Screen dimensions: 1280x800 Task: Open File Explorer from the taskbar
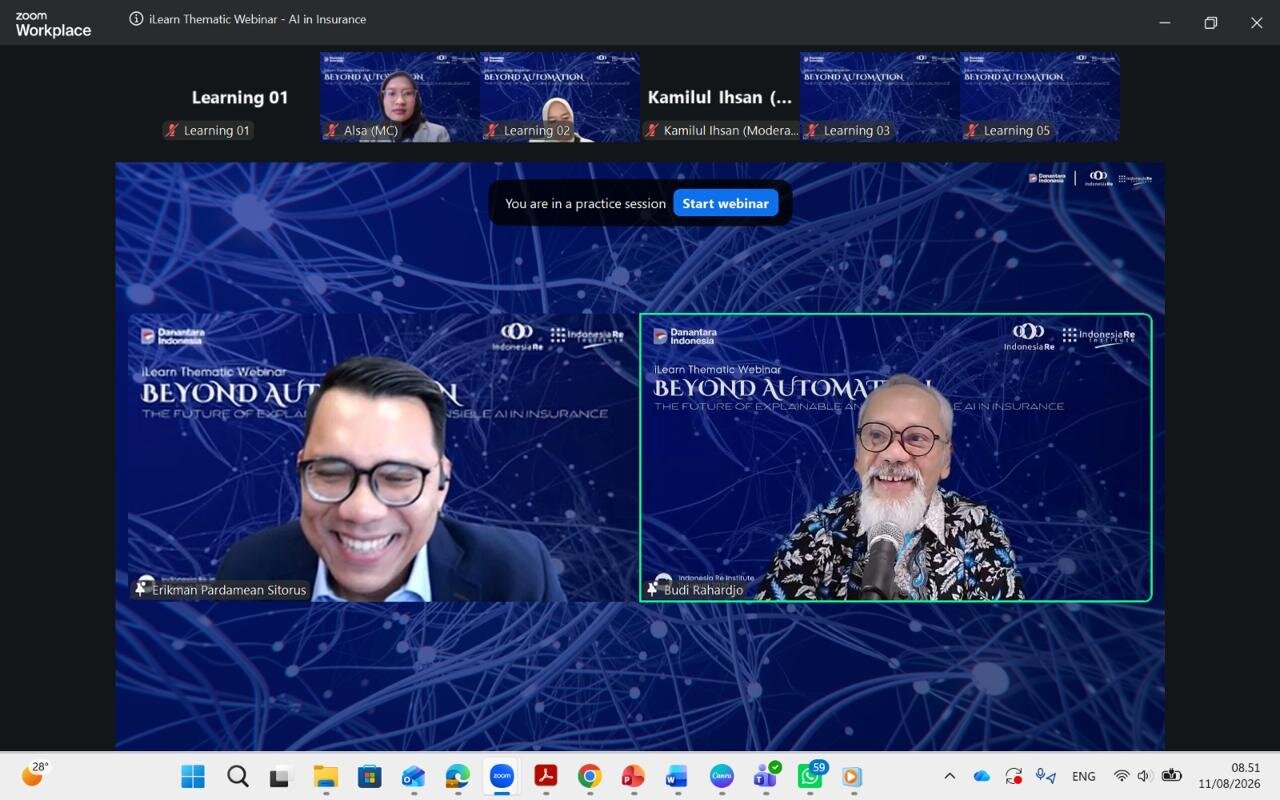325,776
